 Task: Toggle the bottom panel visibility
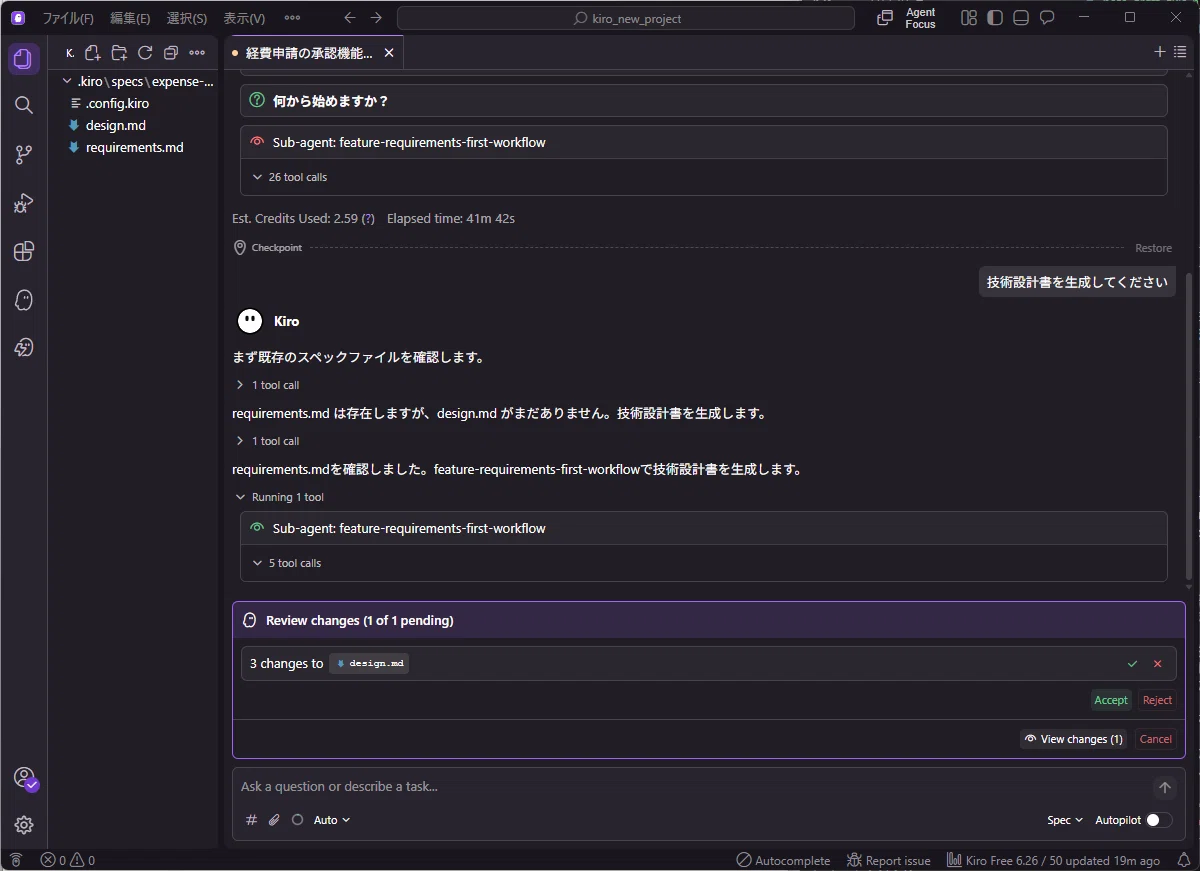point(1021,18)
